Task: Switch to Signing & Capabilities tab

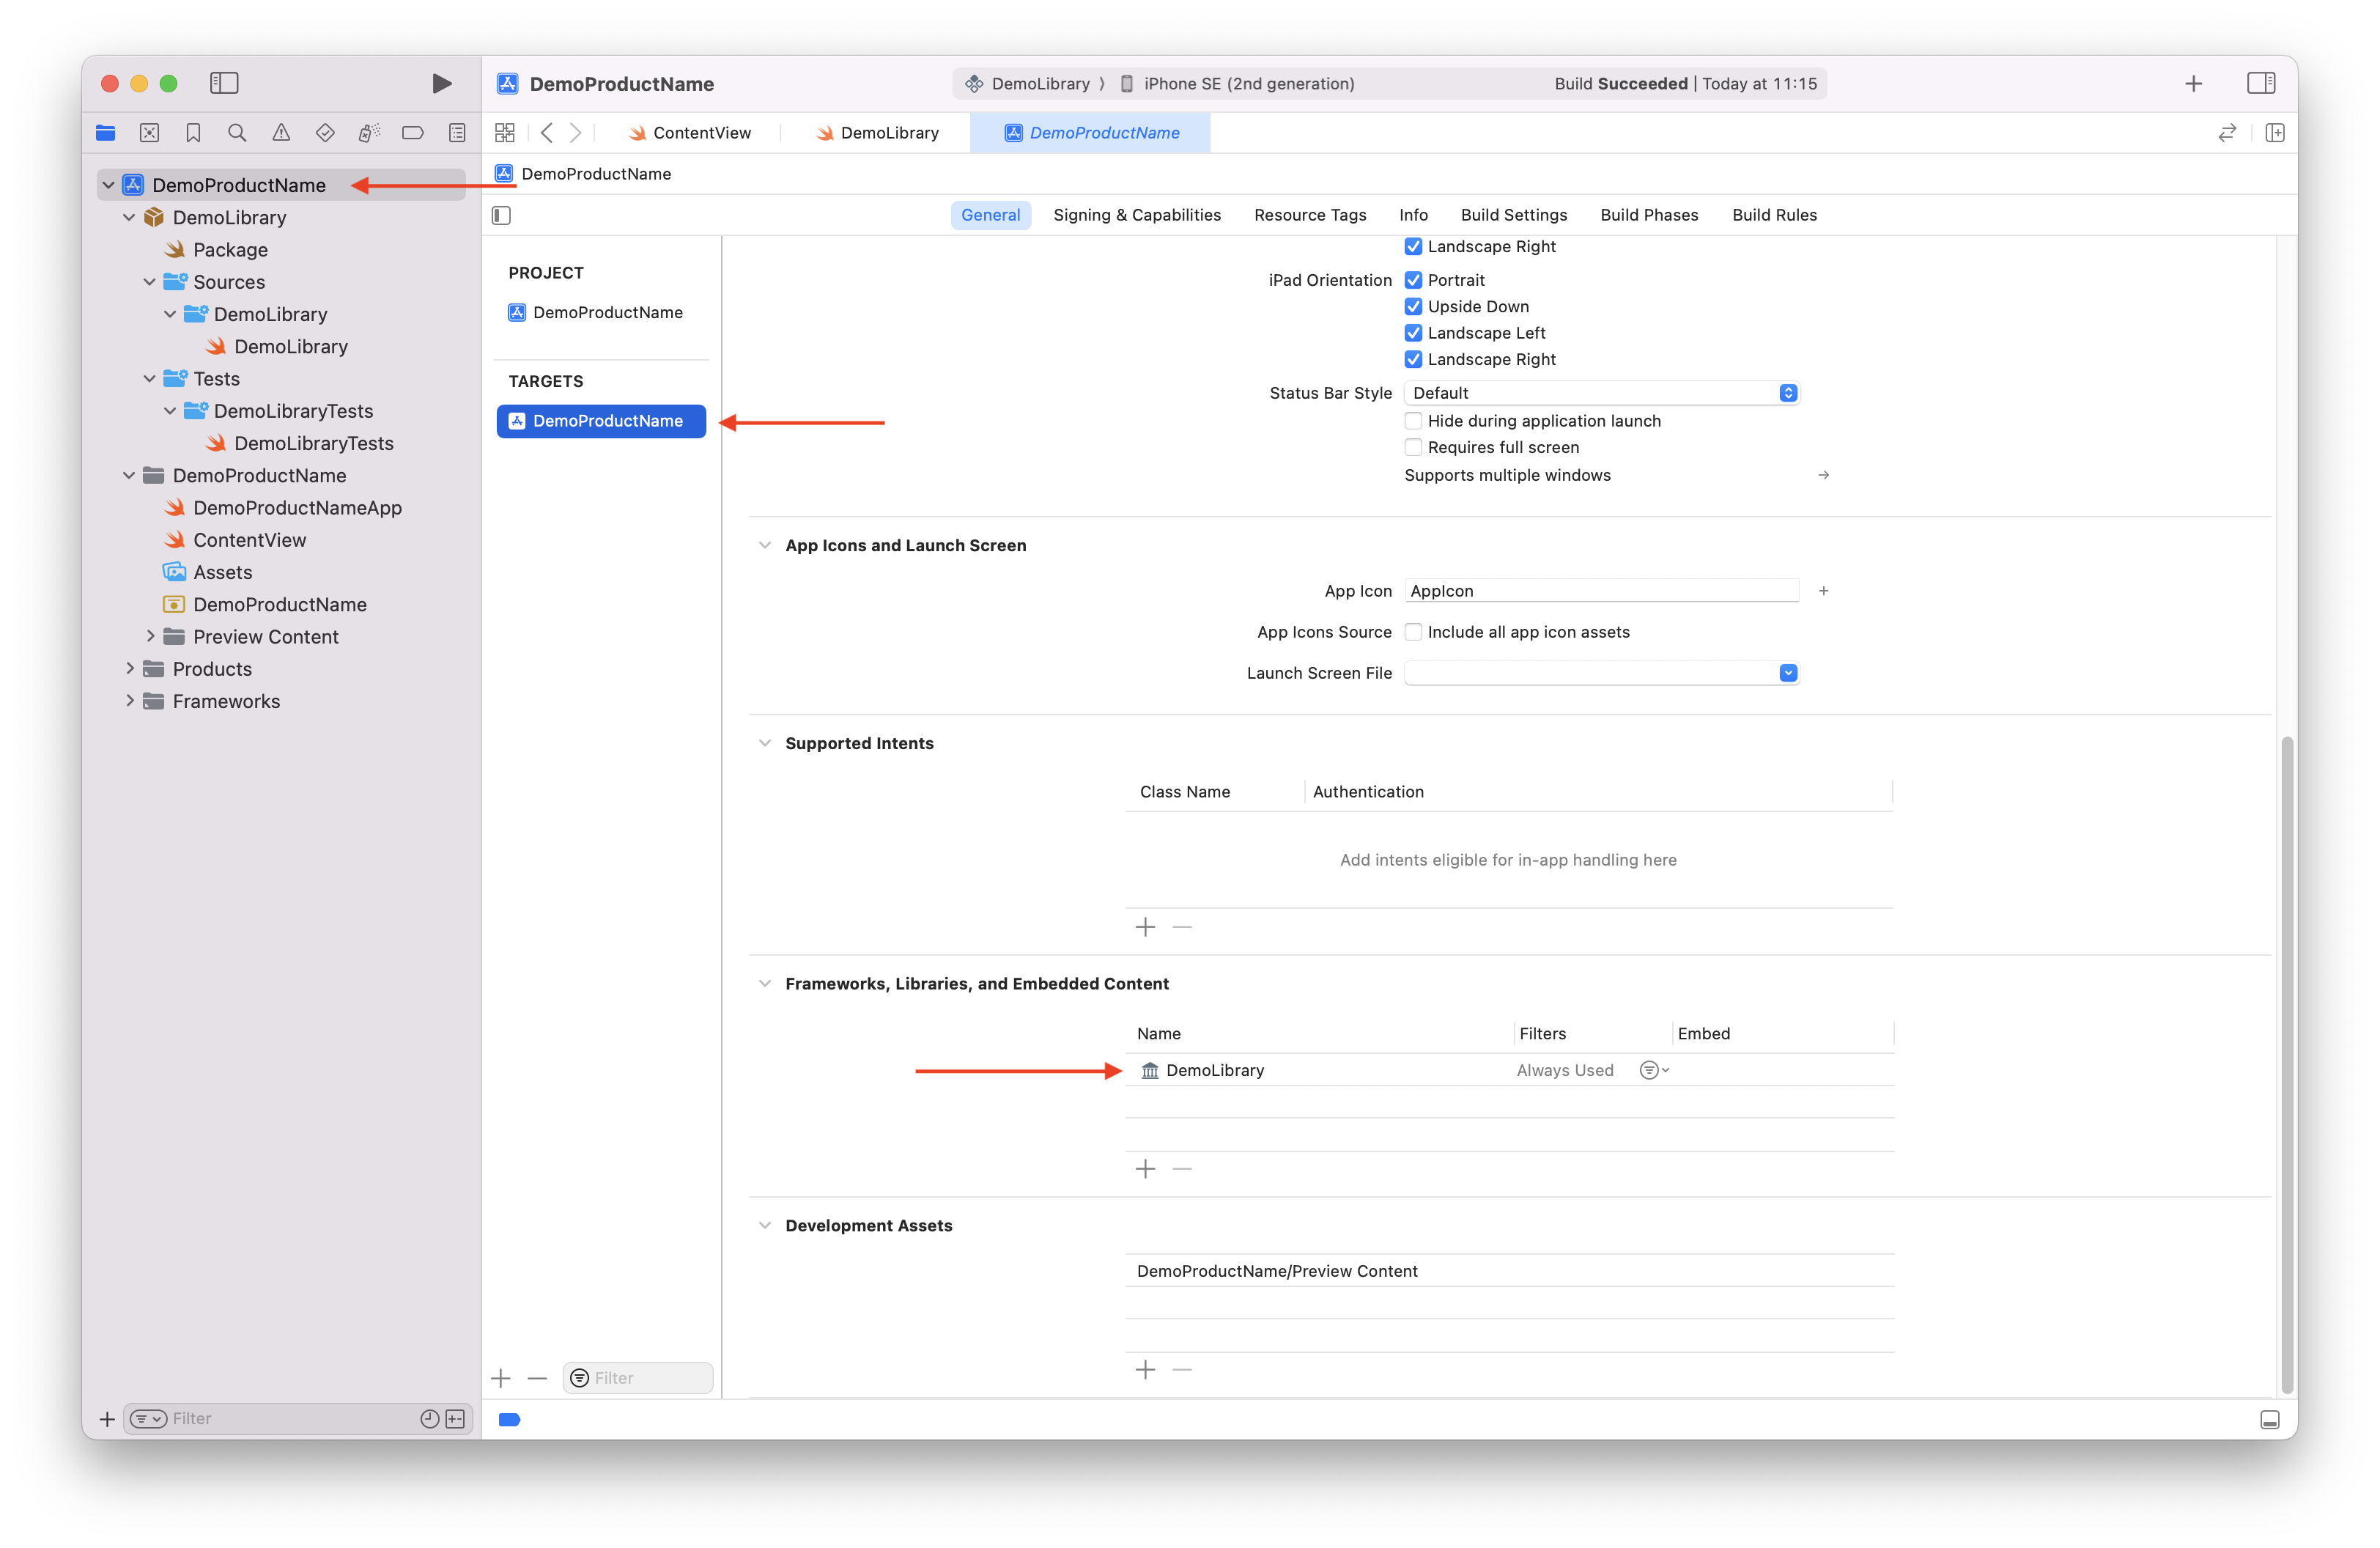Action: (1137, 215)
